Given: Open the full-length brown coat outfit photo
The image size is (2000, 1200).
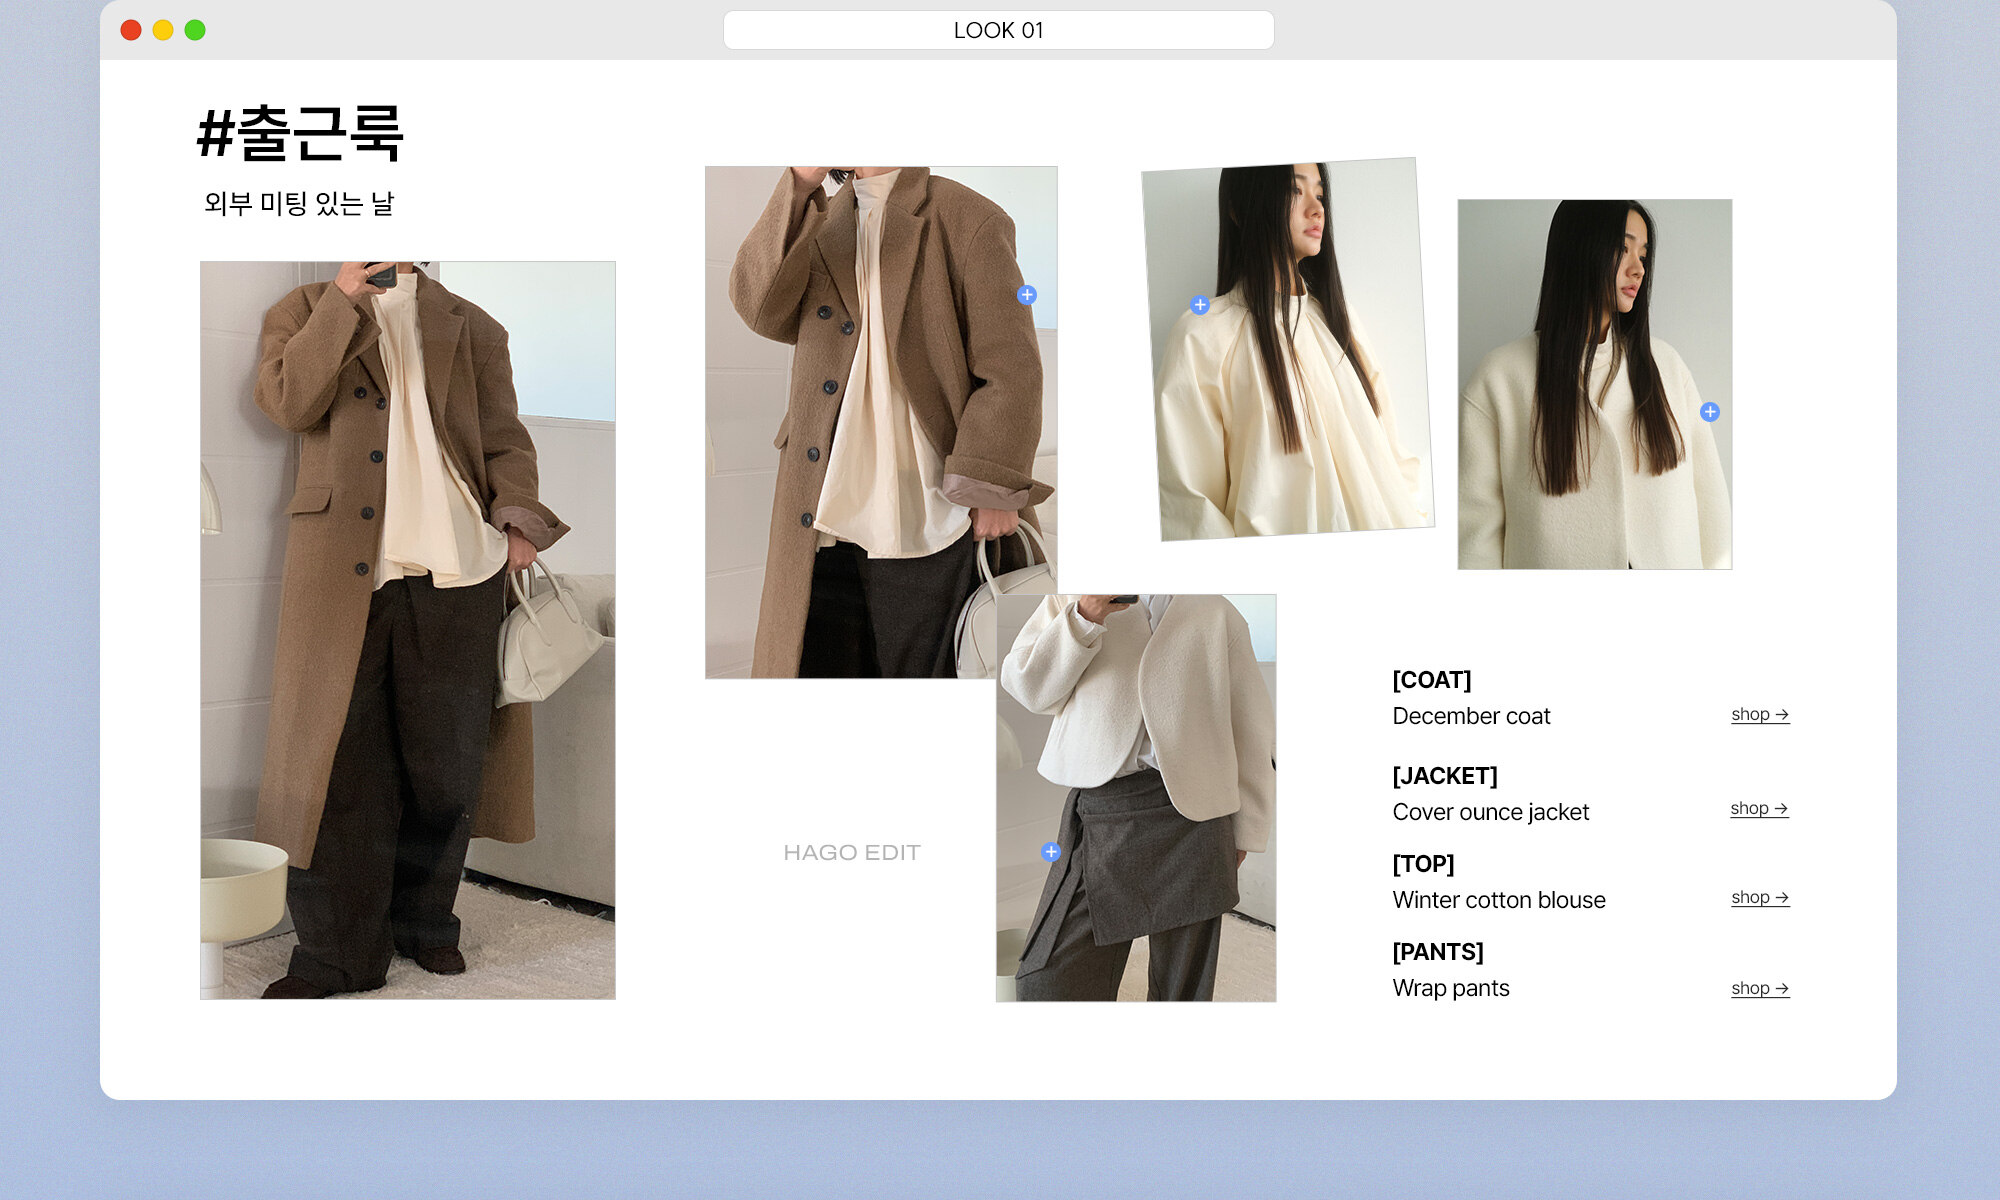Looking at the screenshot, I should pos(407,630).
